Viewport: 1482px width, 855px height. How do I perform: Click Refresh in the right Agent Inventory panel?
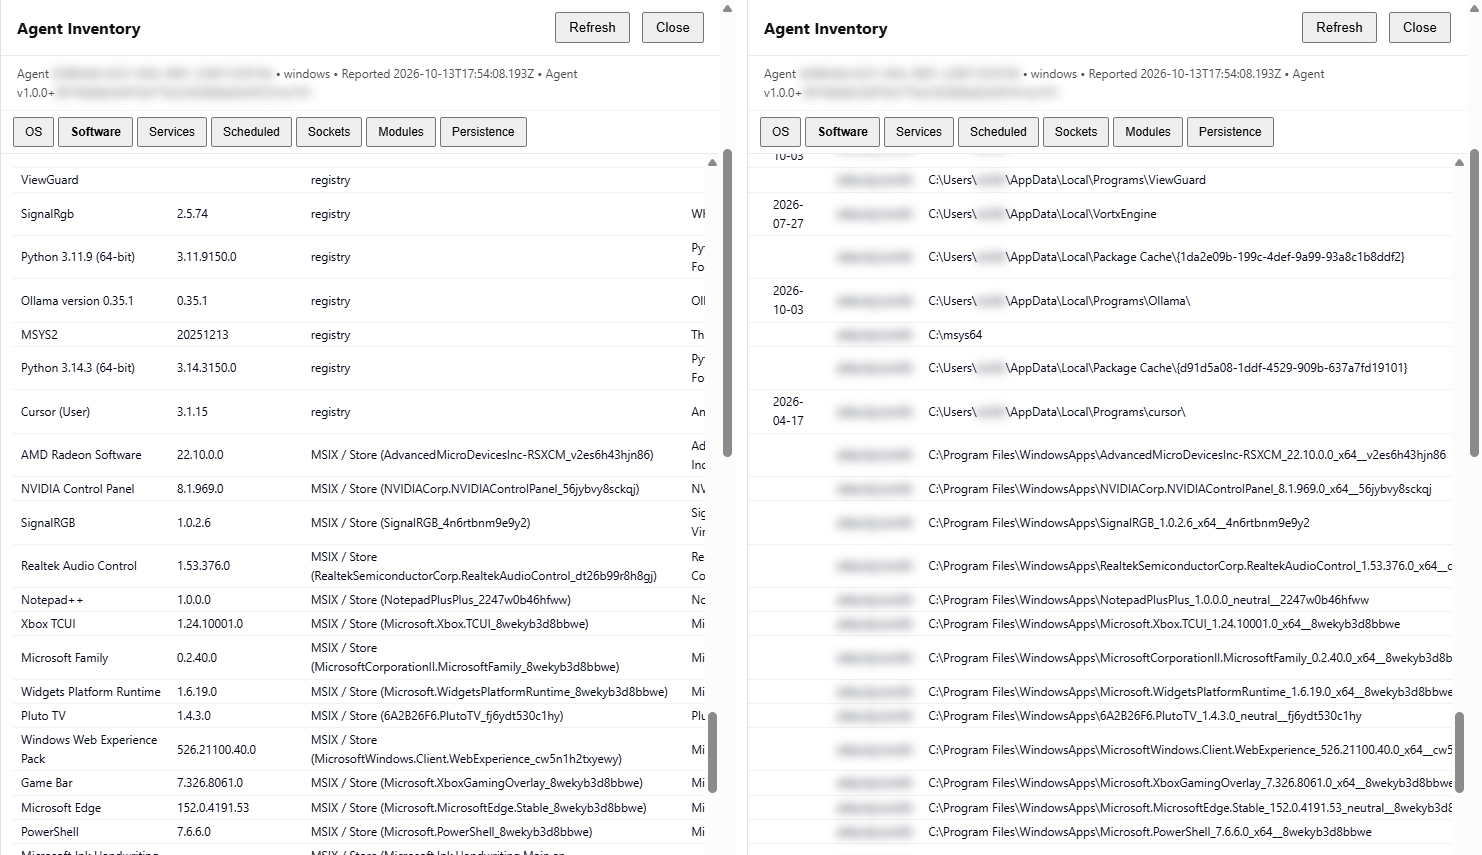1339,28
